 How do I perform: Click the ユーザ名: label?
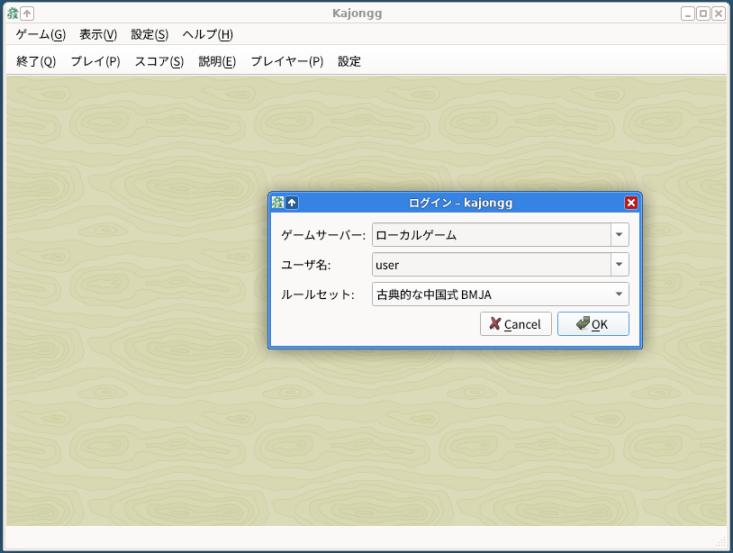pos(306,265)
